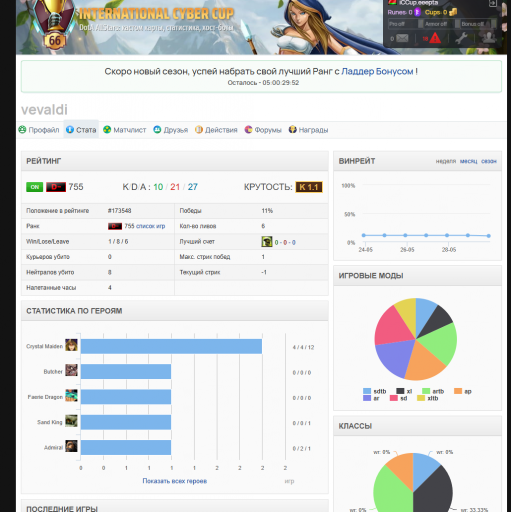The height and width of the screenshot is (512, 511).
Task: Click the vevaldi profile name
Action: pyautogui.click(x=44, y=110)
